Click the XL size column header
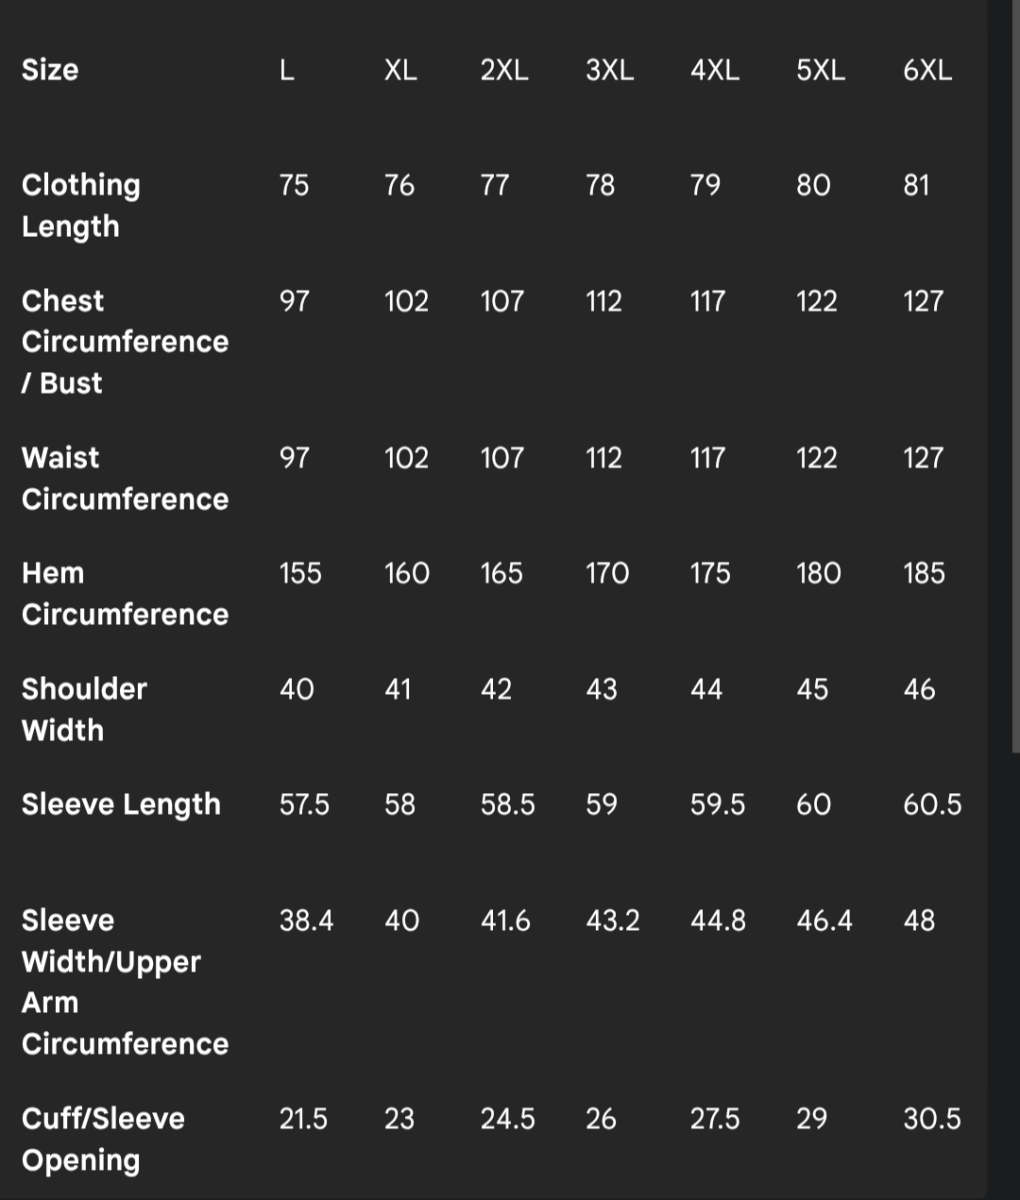This screenshot has width=1020, height=1200. pos(400,70)
